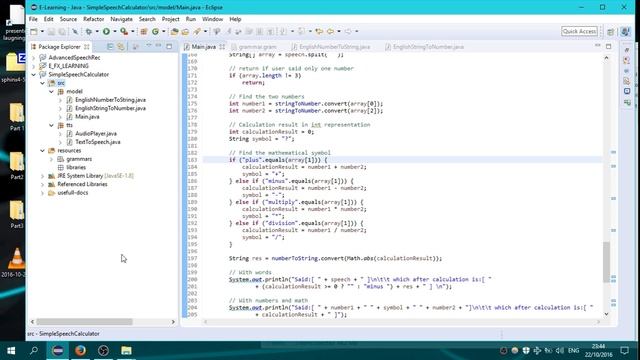
Task: Click the editor vertical scrollbar thumb
Action: coord(606,261)
